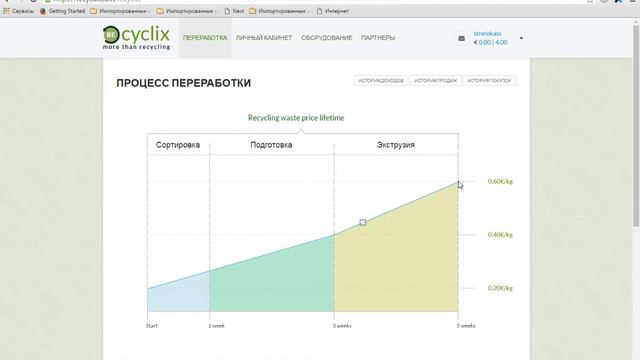This screenshot has width=640, height=360.
Task: Select the Сортировка stage header
Action: [x=178, y=145]
